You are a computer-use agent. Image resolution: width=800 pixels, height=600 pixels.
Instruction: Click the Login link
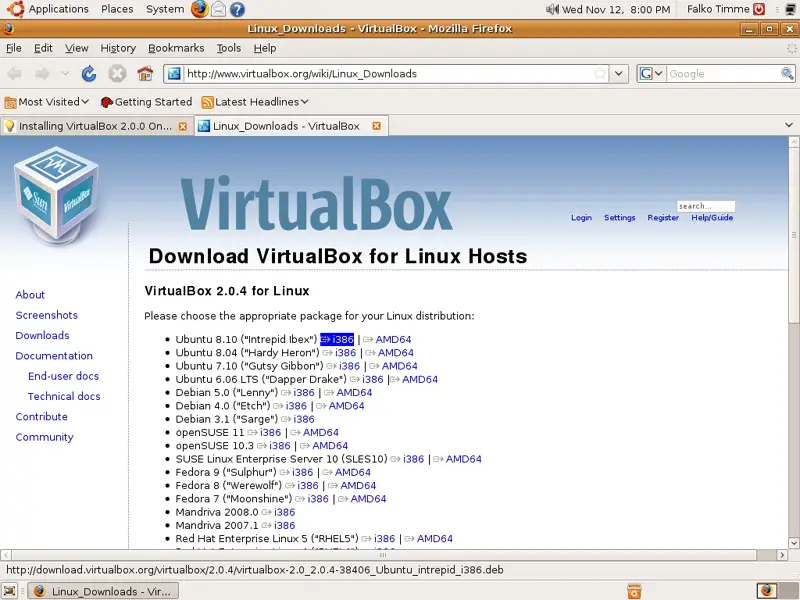(581, 217)
